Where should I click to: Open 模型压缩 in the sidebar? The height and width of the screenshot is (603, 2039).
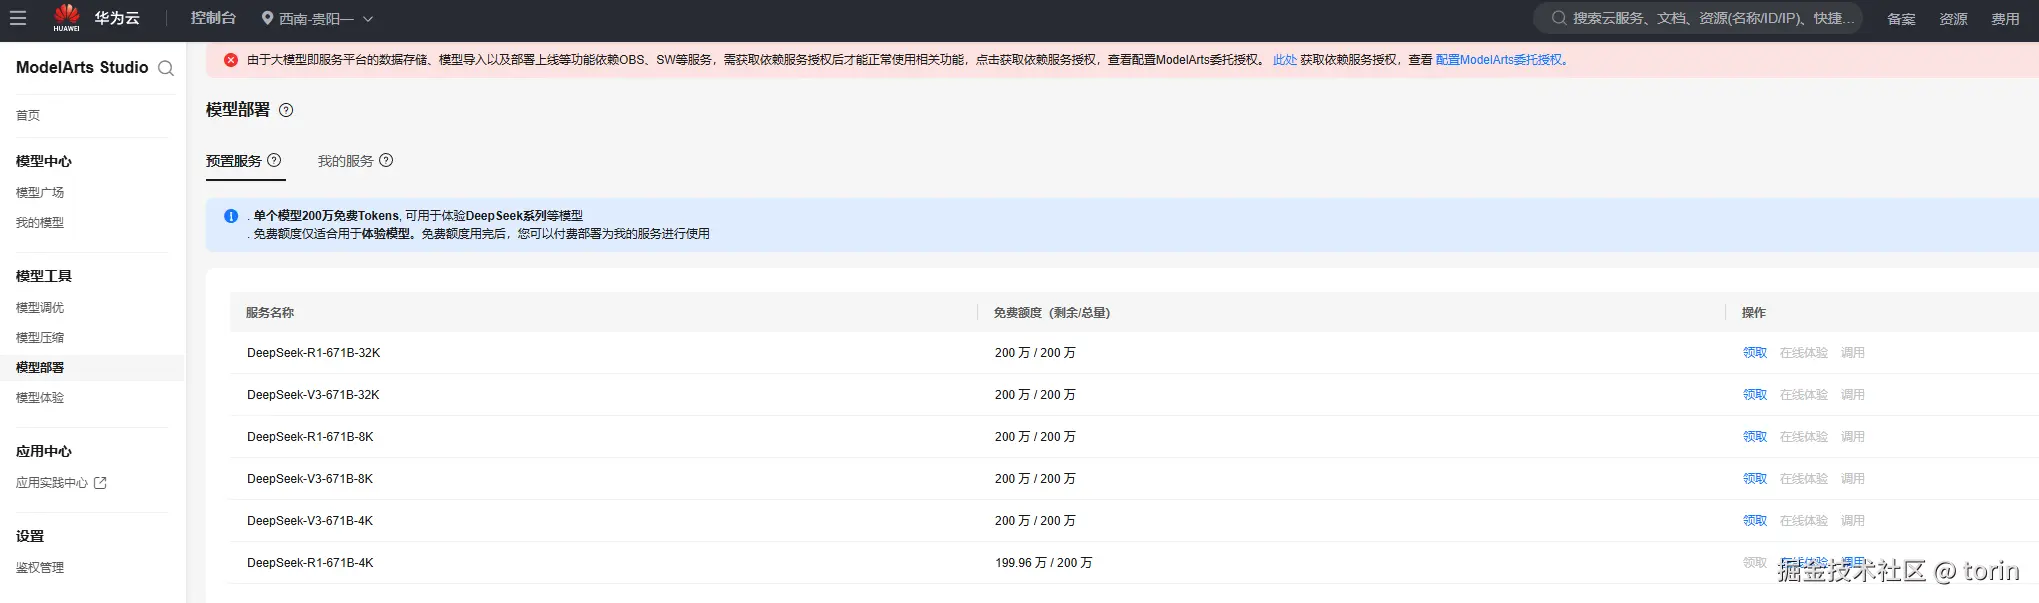[x=40, y=337]
